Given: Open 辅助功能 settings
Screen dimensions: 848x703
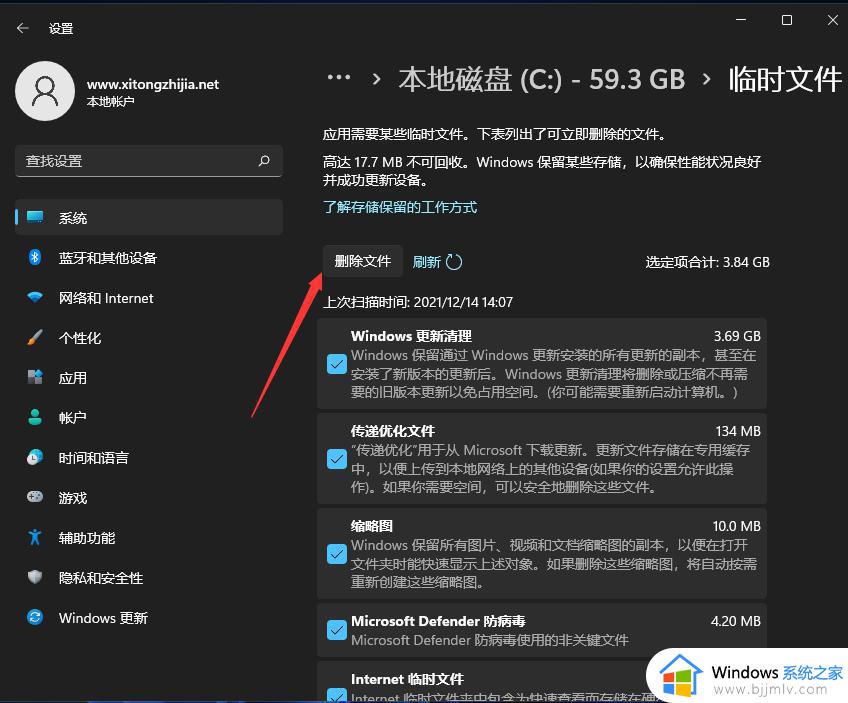Looking at the screenshot, I should (149, 538).
